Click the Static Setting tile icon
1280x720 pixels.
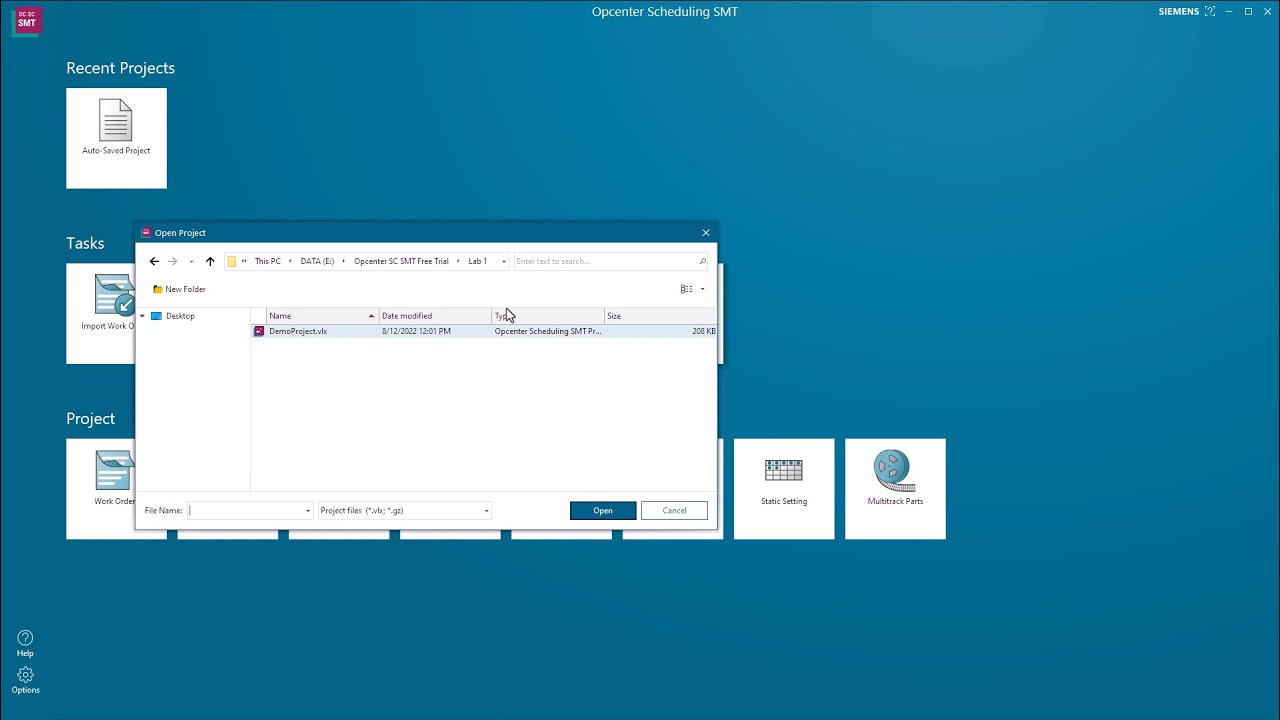[784, 470]
